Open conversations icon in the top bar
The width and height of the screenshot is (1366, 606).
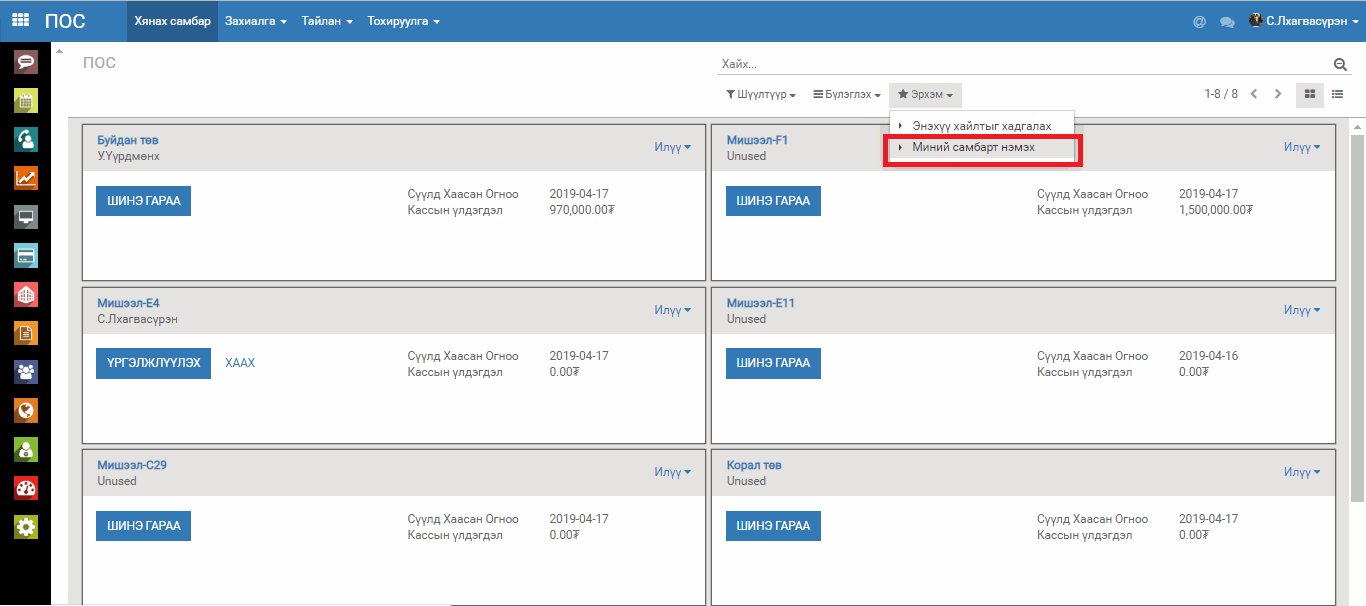(x=1227, y=22)
